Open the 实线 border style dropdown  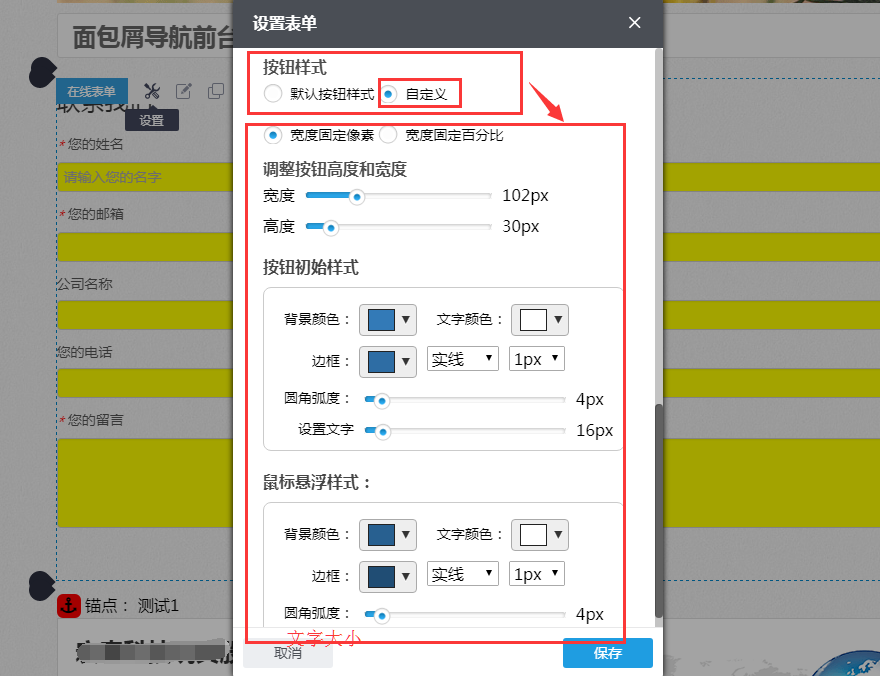tap(462, 358)
